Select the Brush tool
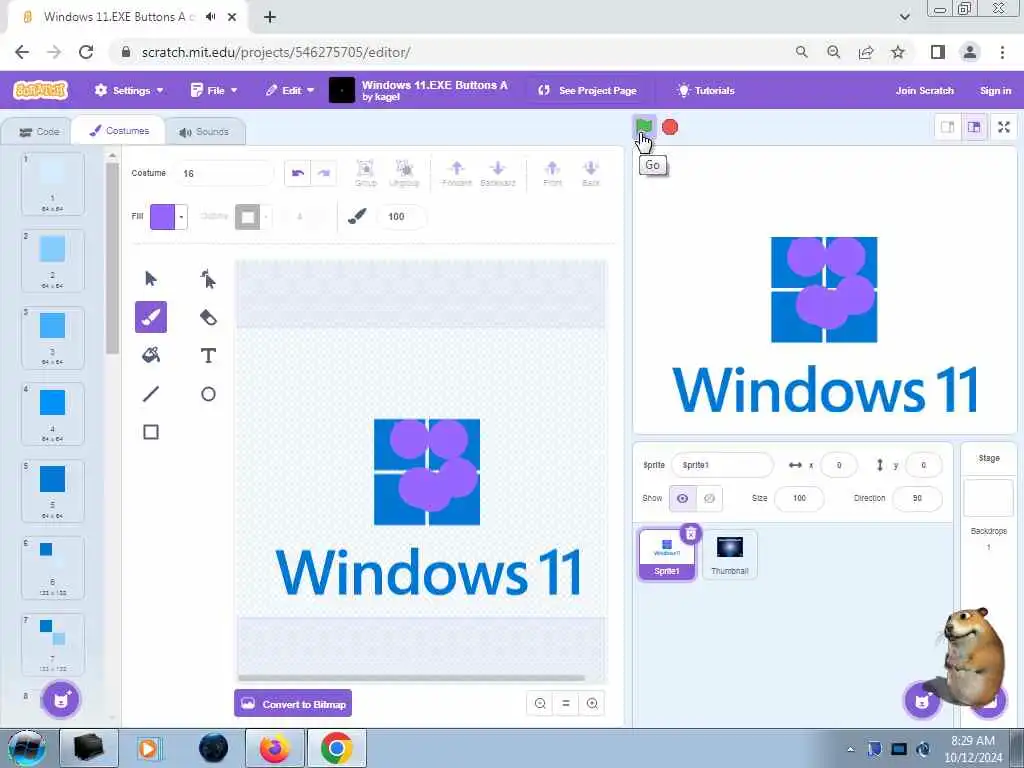The width and height of the screenshot is (1024, 768). click(151, 317)
